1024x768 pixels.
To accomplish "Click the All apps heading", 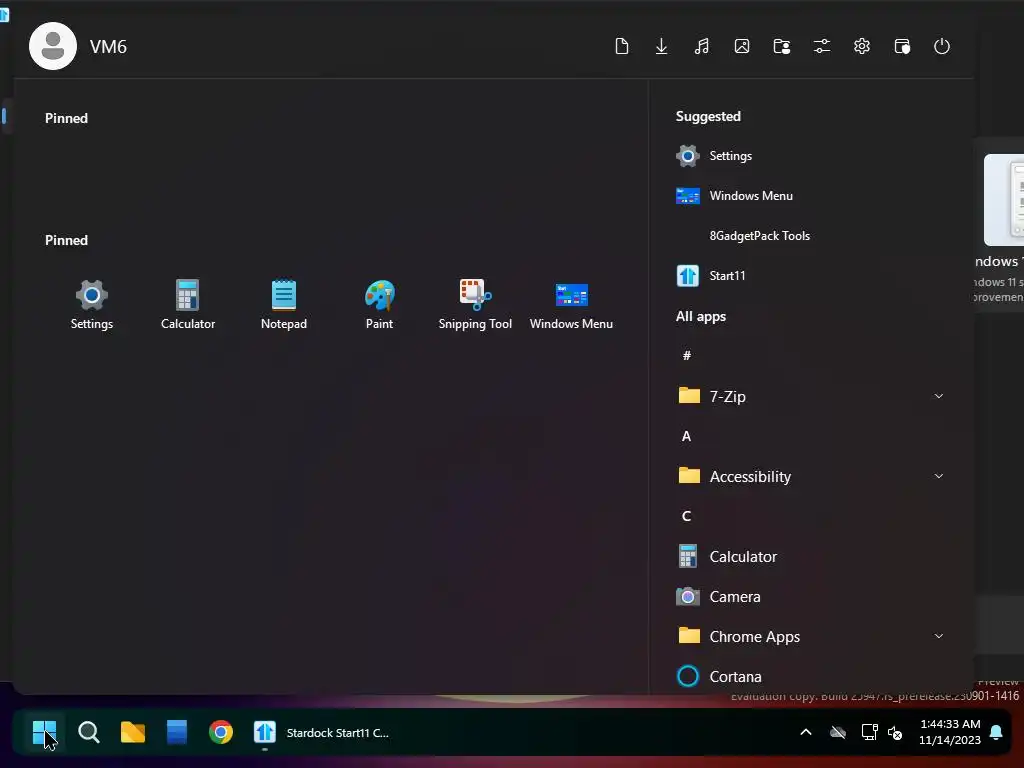I will pos(701,317).
